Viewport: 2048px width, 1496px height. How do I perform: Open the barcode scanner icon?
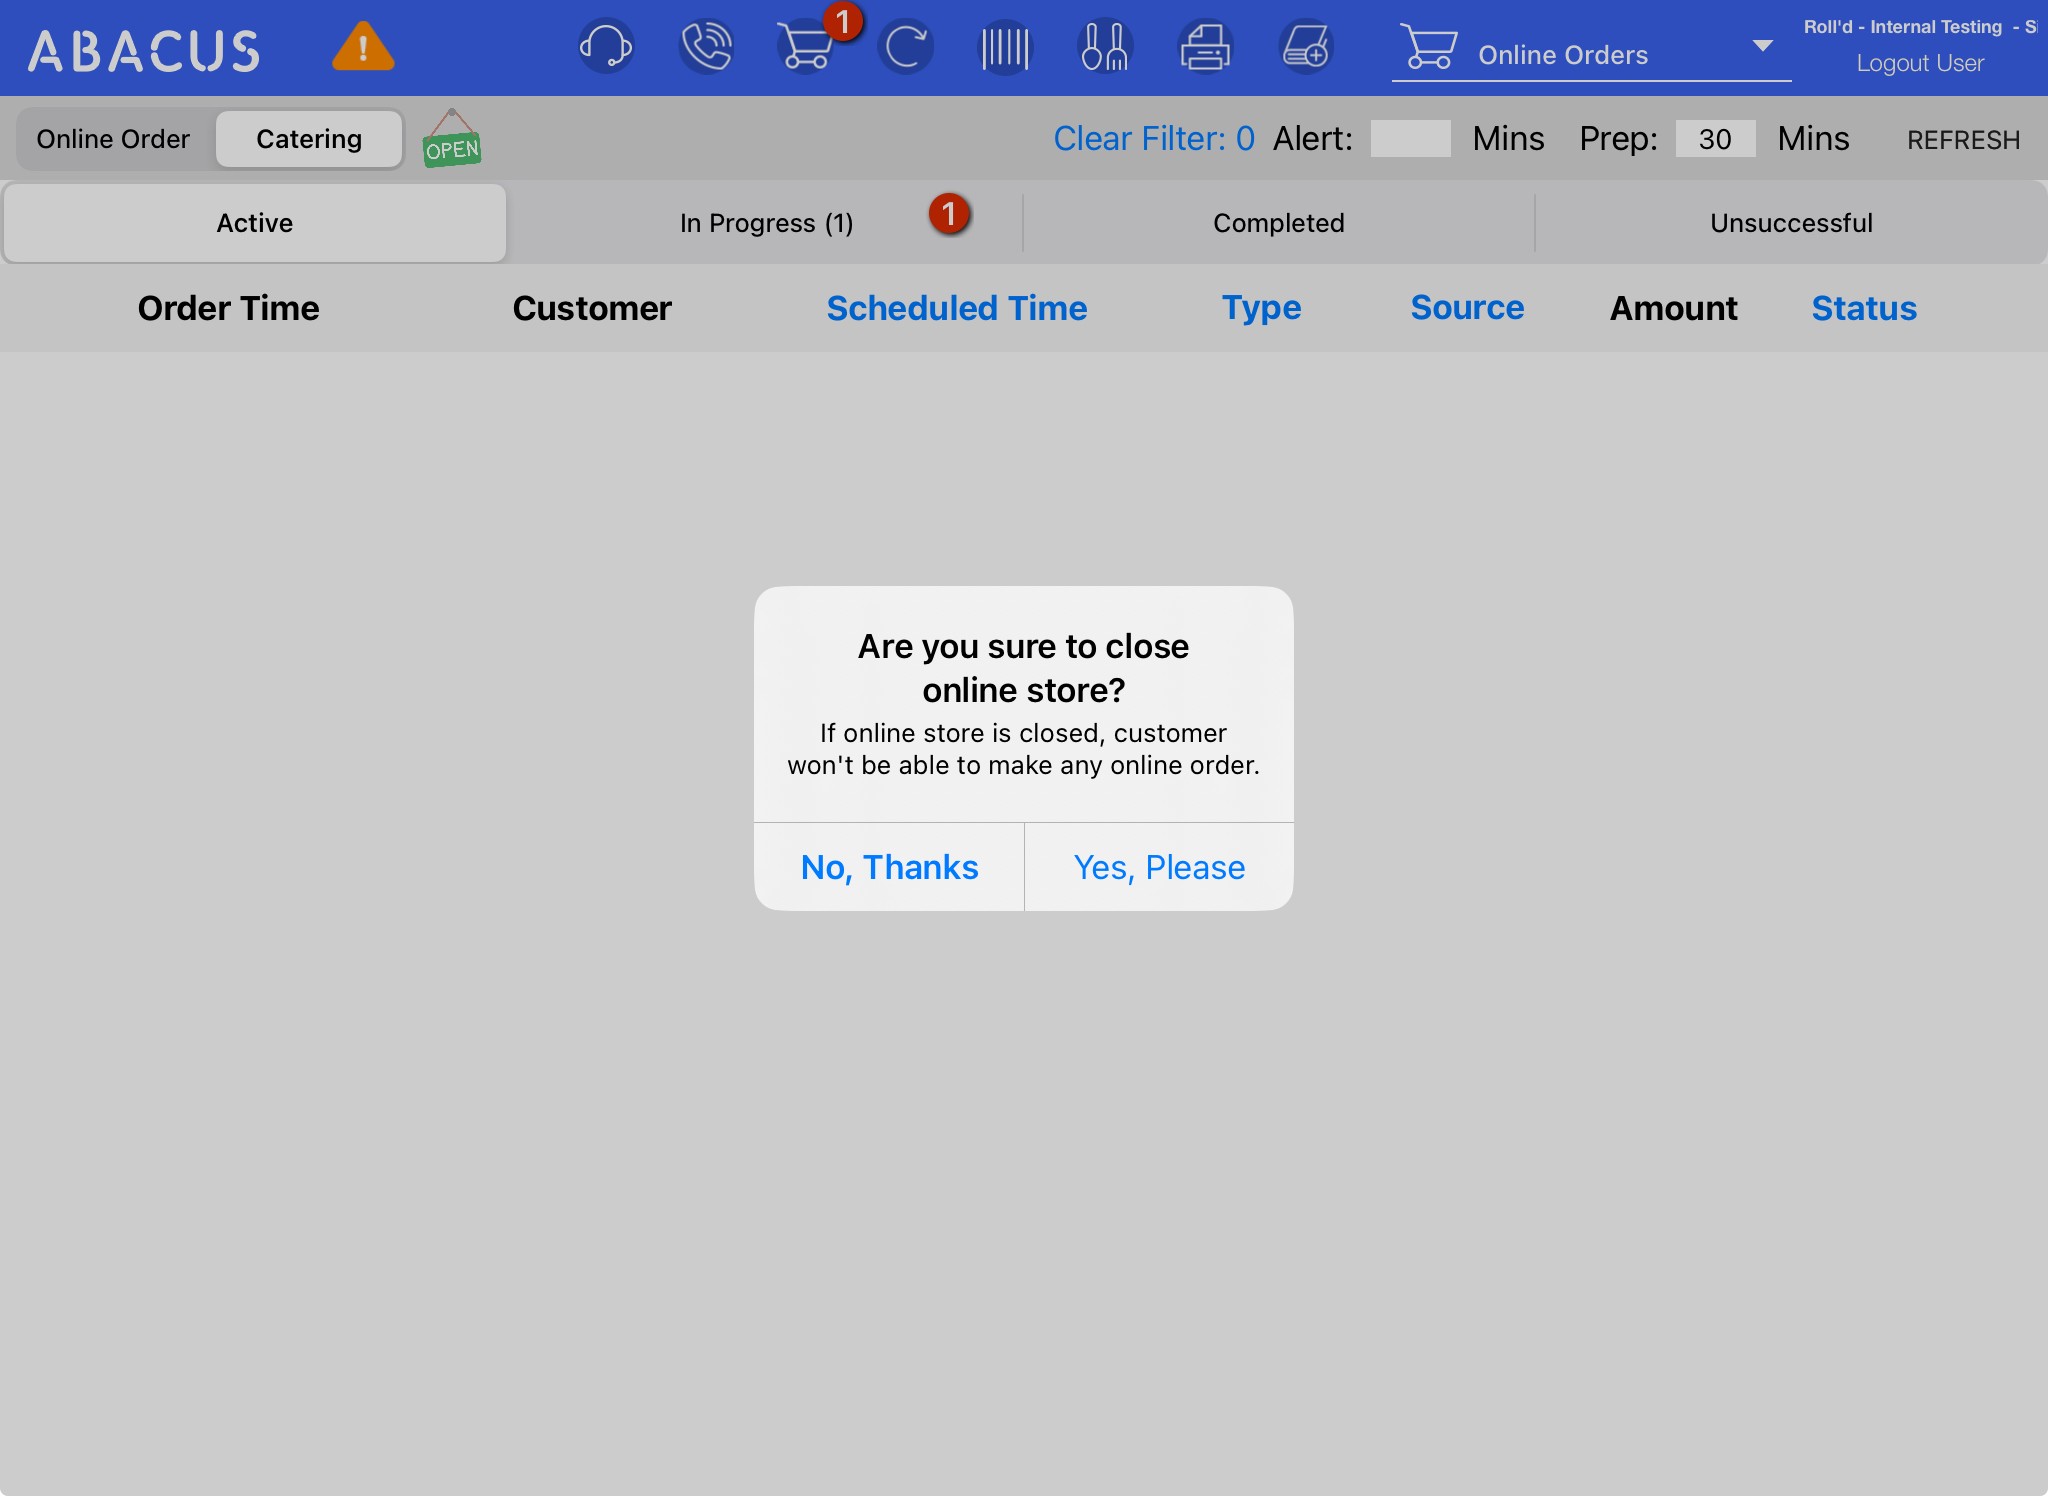pos(1005,47)
